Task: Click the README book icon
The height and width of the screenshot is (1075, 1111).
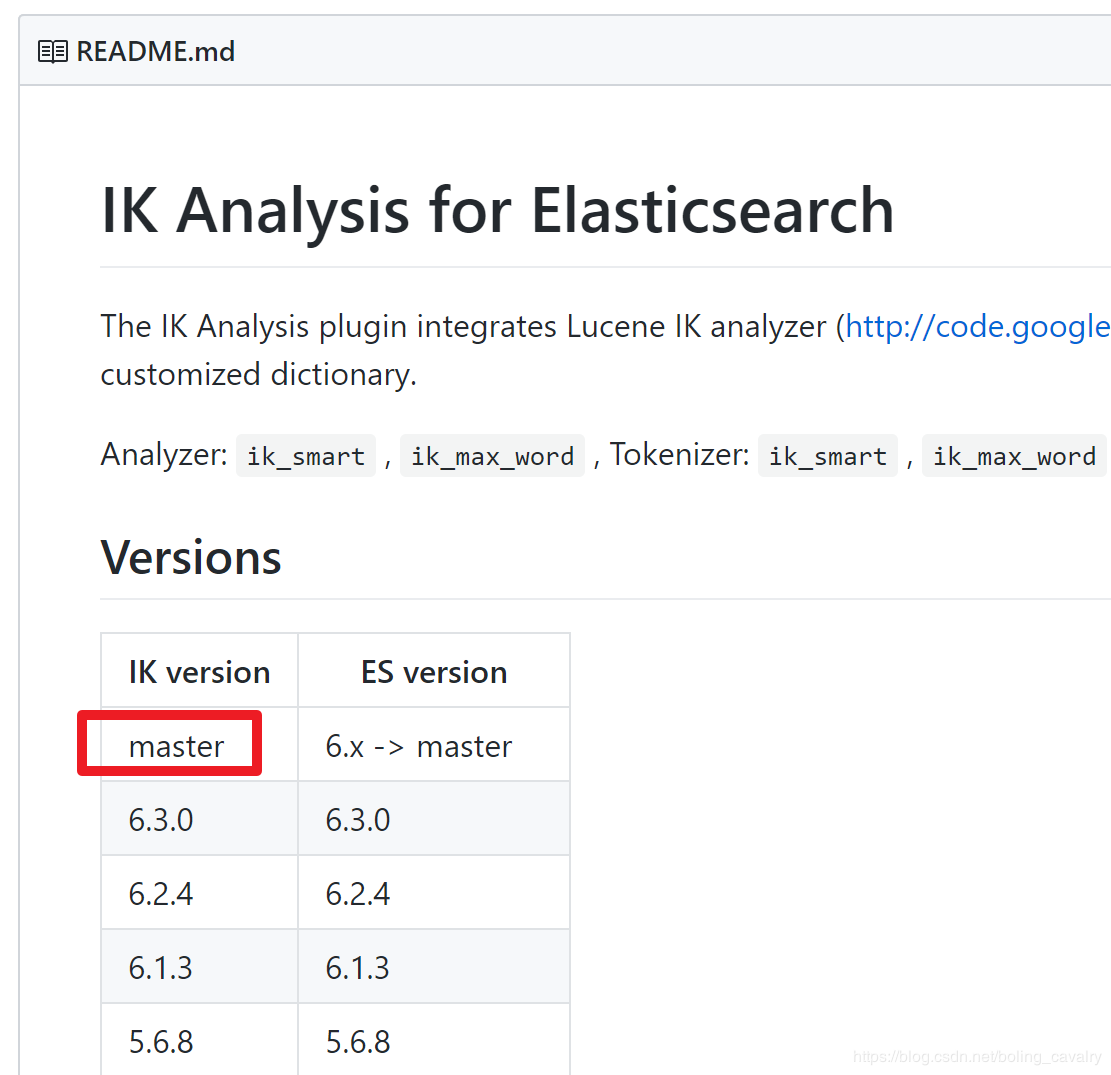Action: [x=52, y=52]
